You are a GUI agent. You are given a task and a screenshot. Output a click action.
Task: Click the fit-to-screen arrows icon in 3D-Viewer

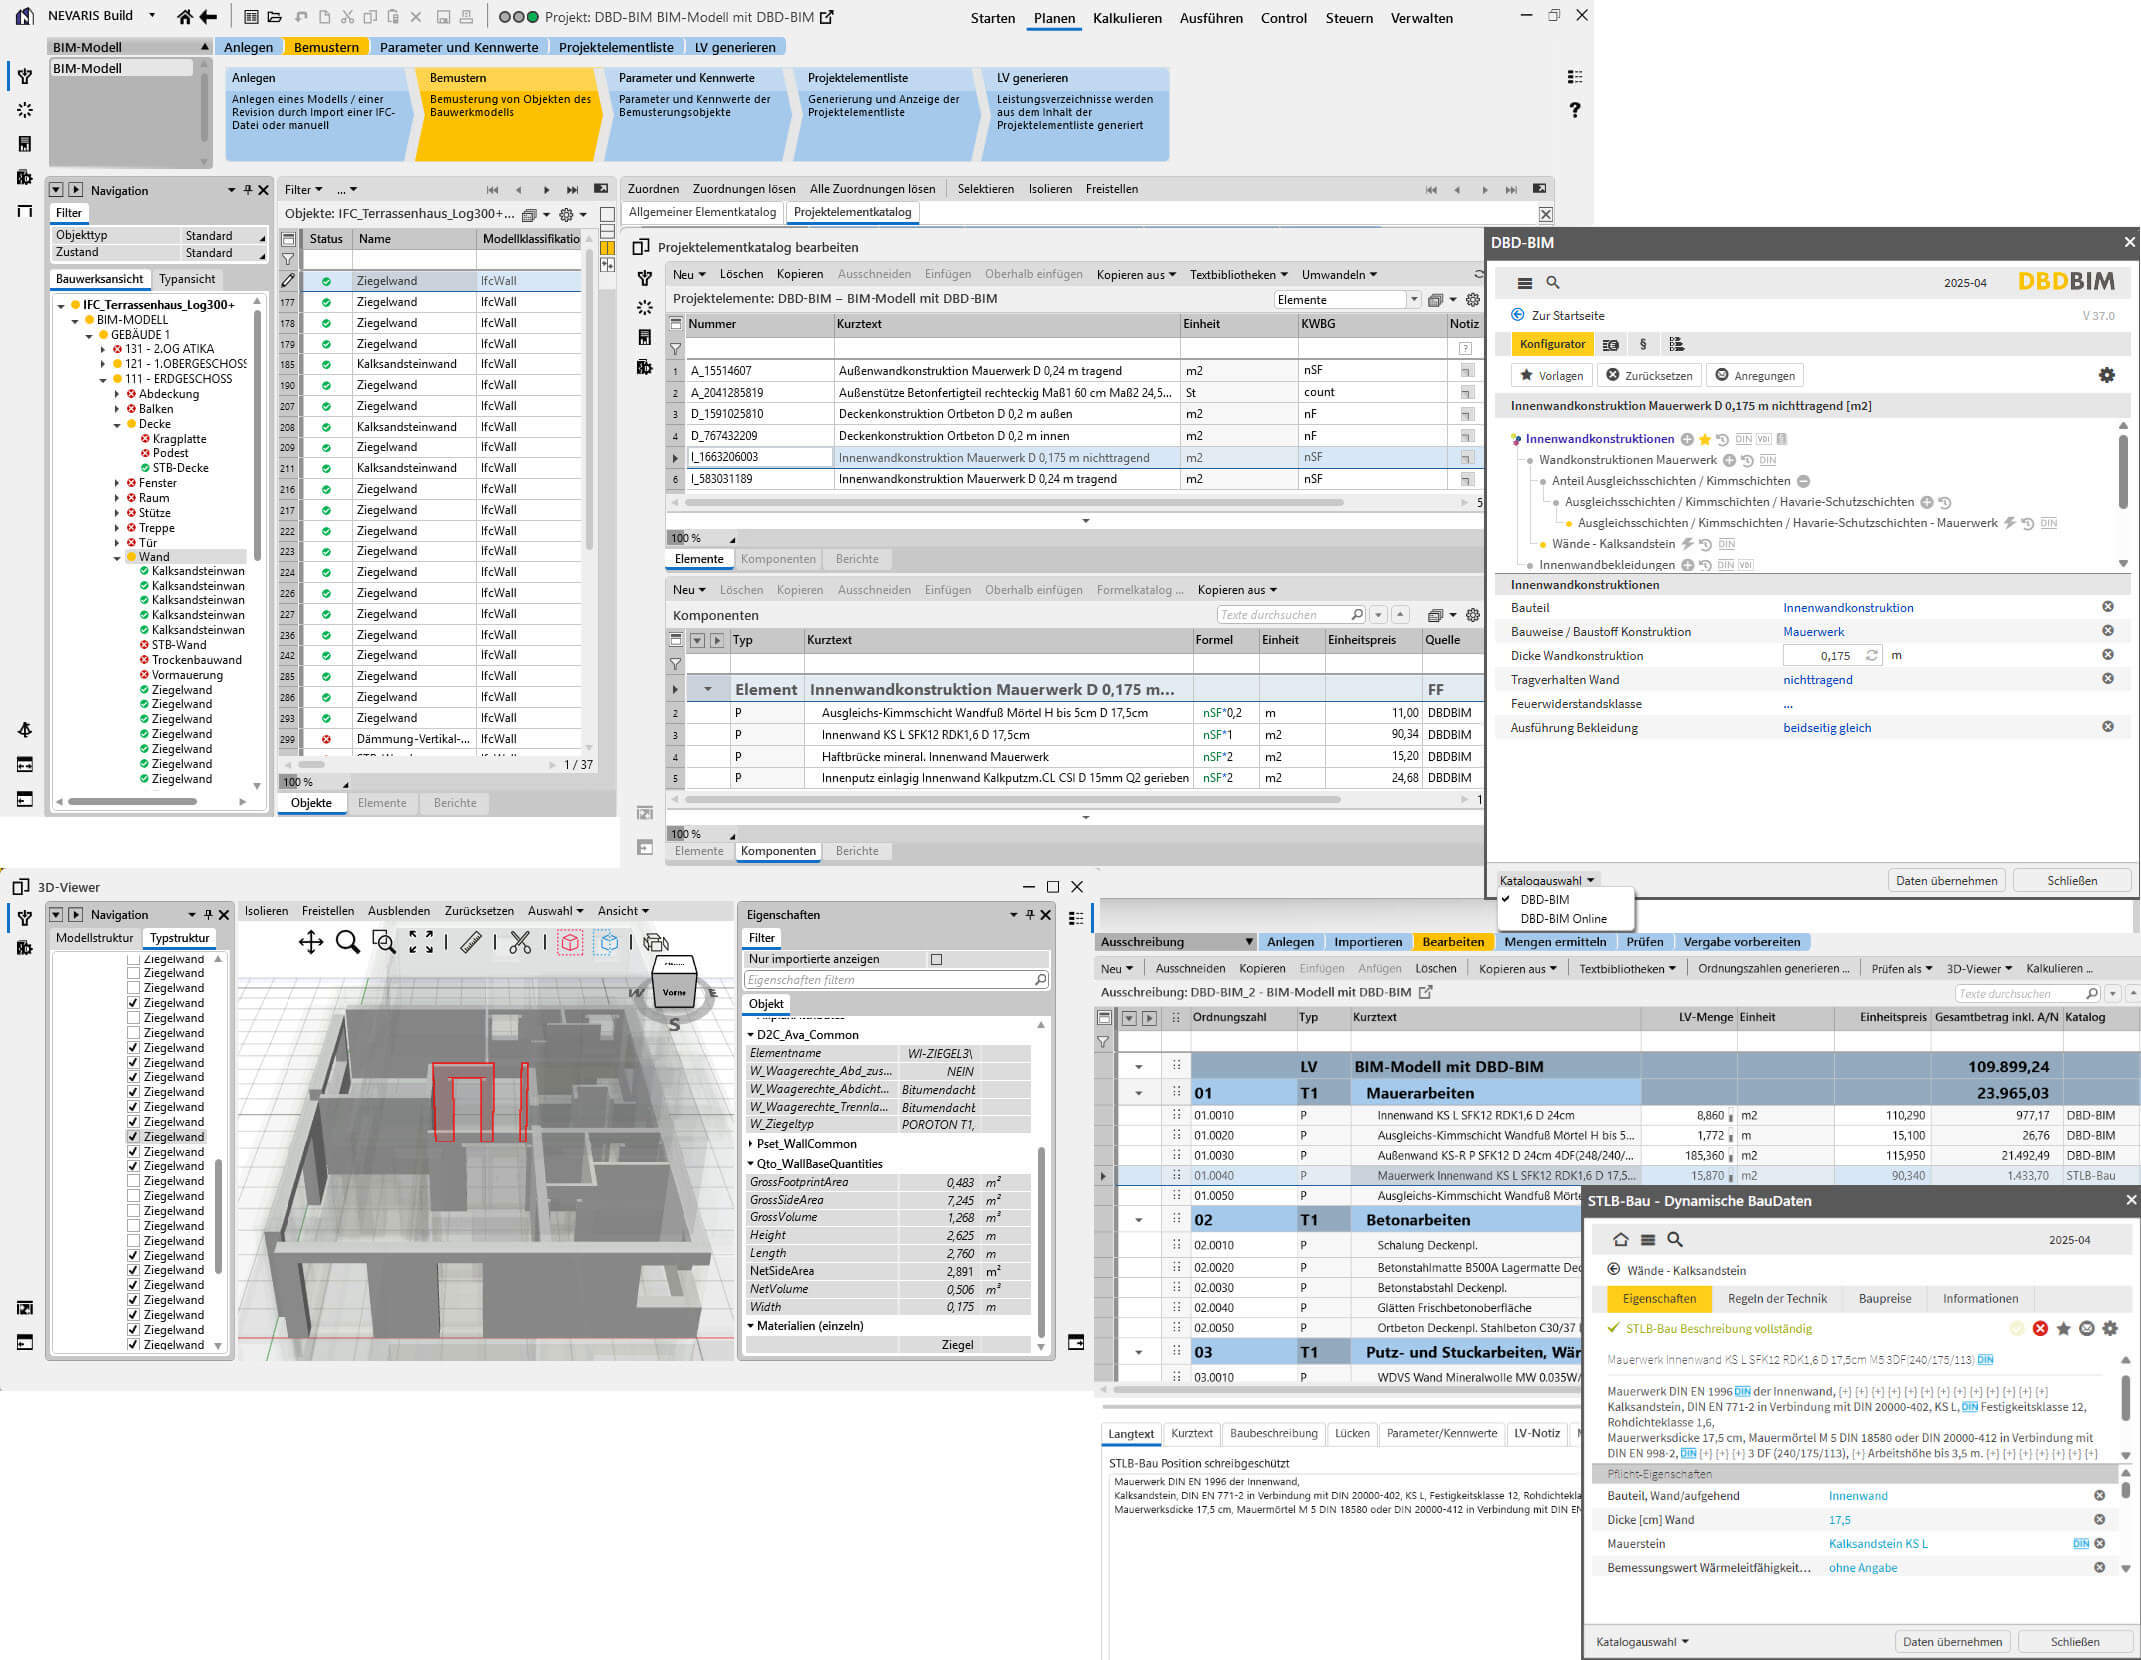pos(421,942)
